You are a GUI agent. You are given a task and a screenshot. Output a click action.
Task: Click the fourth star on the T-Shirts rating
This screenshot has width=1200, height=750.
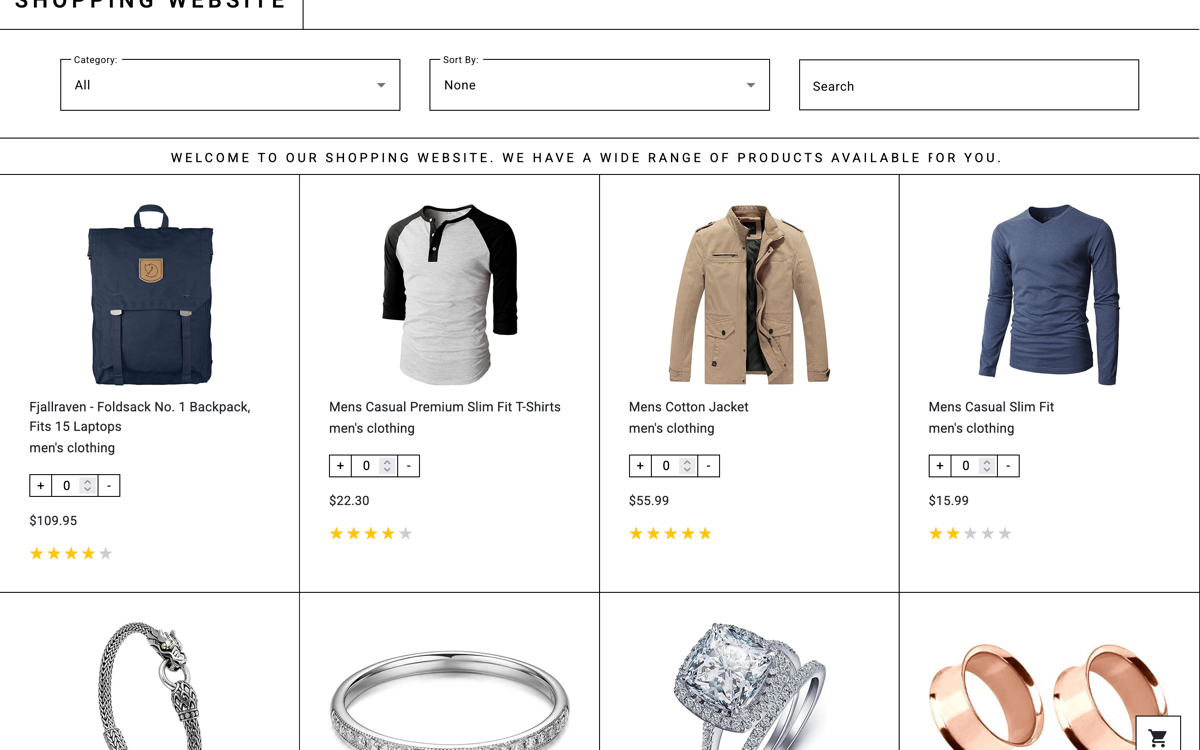tap(387, 533)
